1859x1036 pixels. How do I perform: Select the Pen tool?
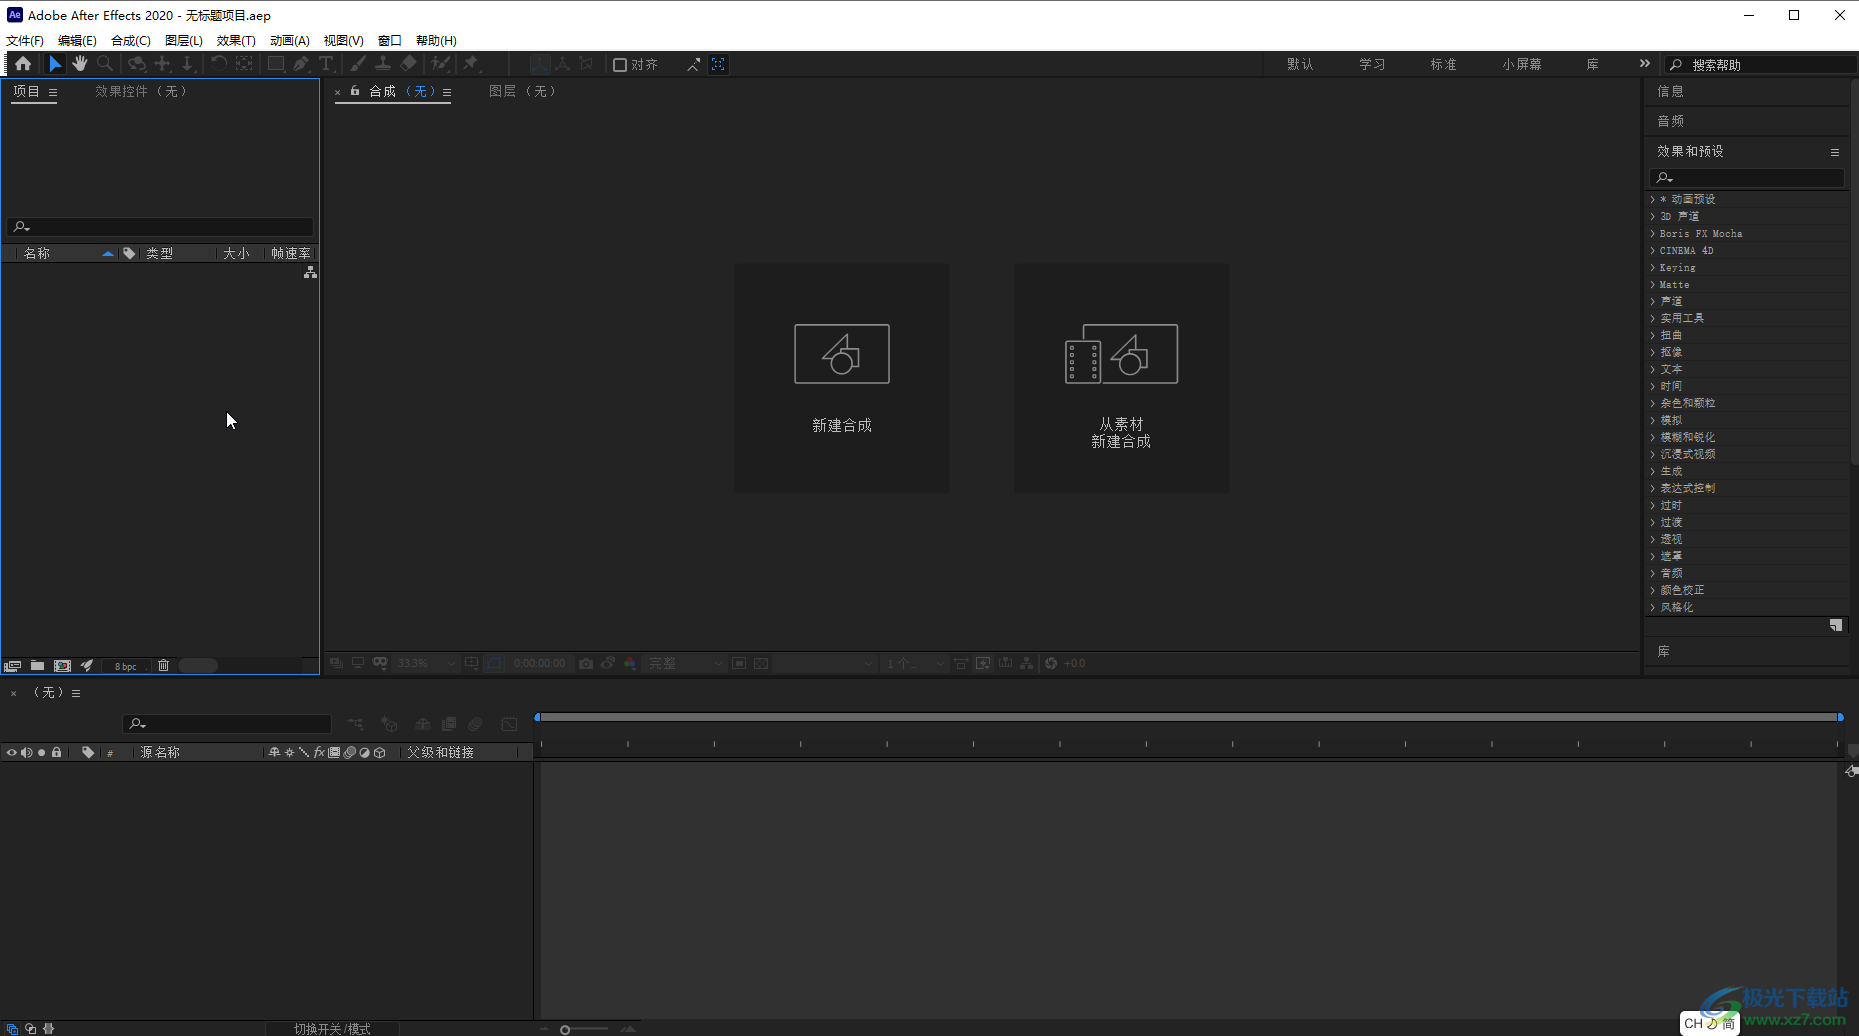301,64
